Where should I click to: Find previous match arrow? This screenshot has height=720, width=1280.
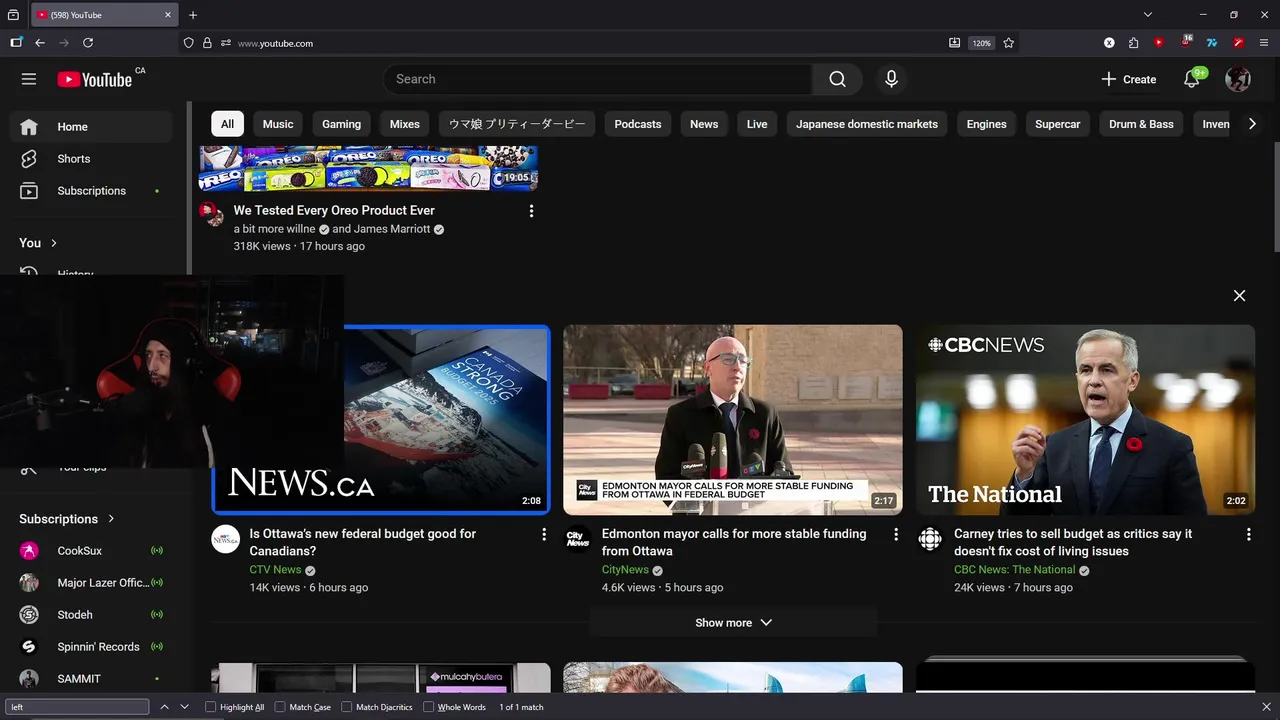[164, 707]
